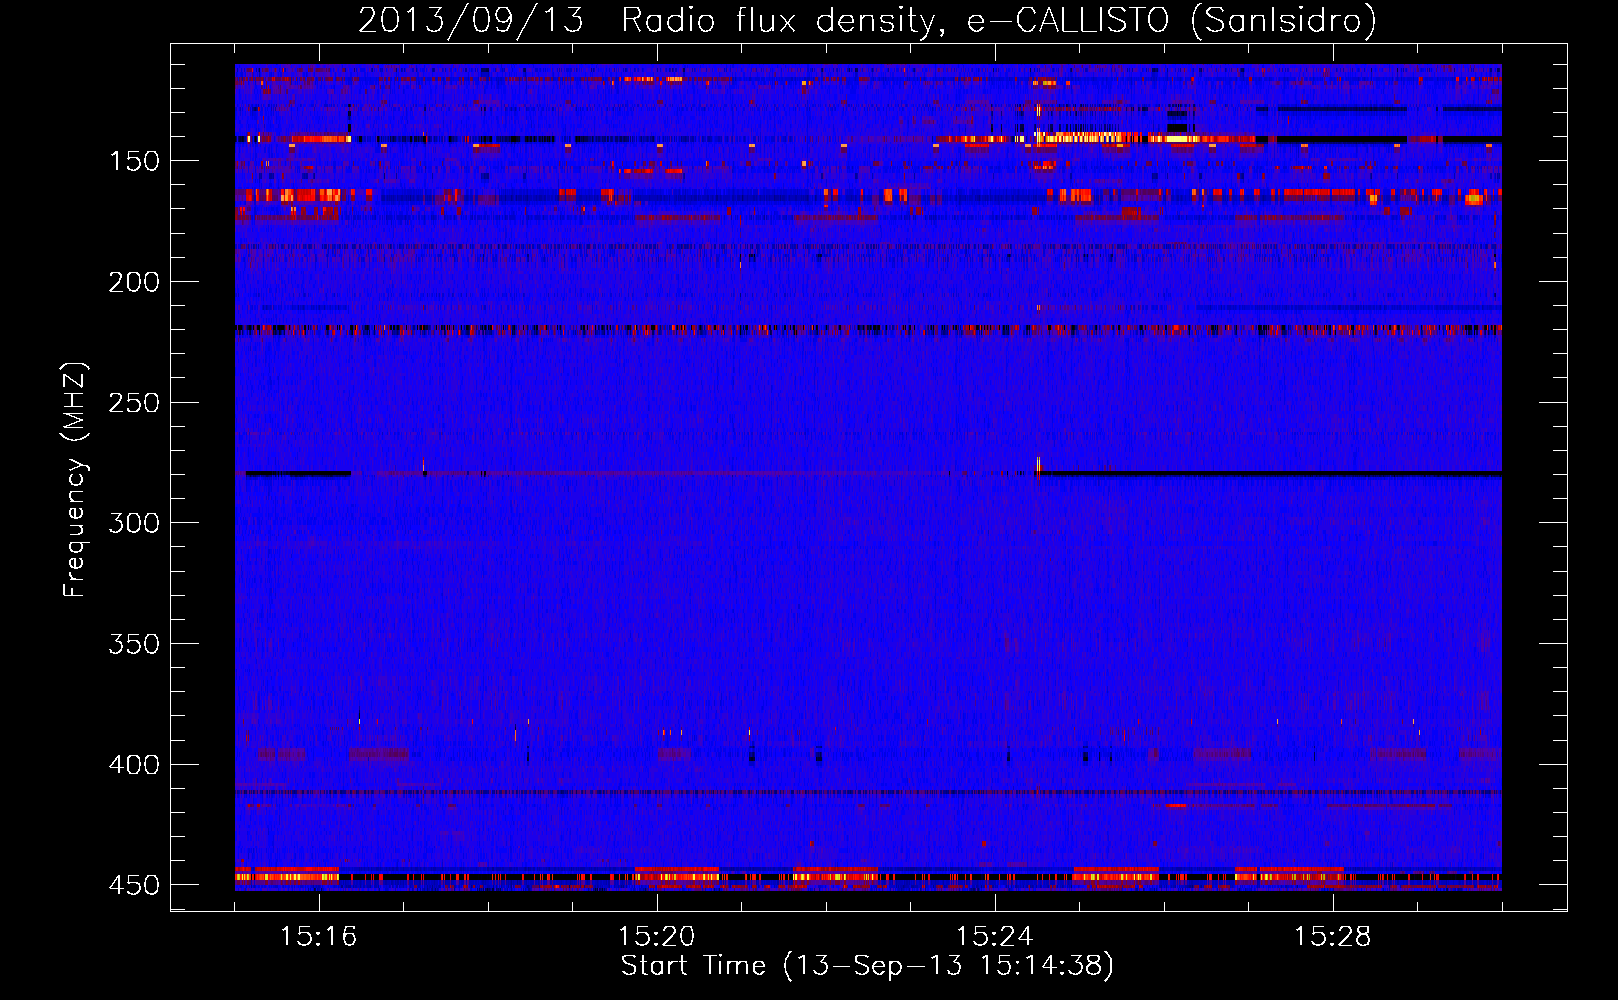Click the 15:20 time tick label
The image size is (1618, 1000).
point(657,937)
